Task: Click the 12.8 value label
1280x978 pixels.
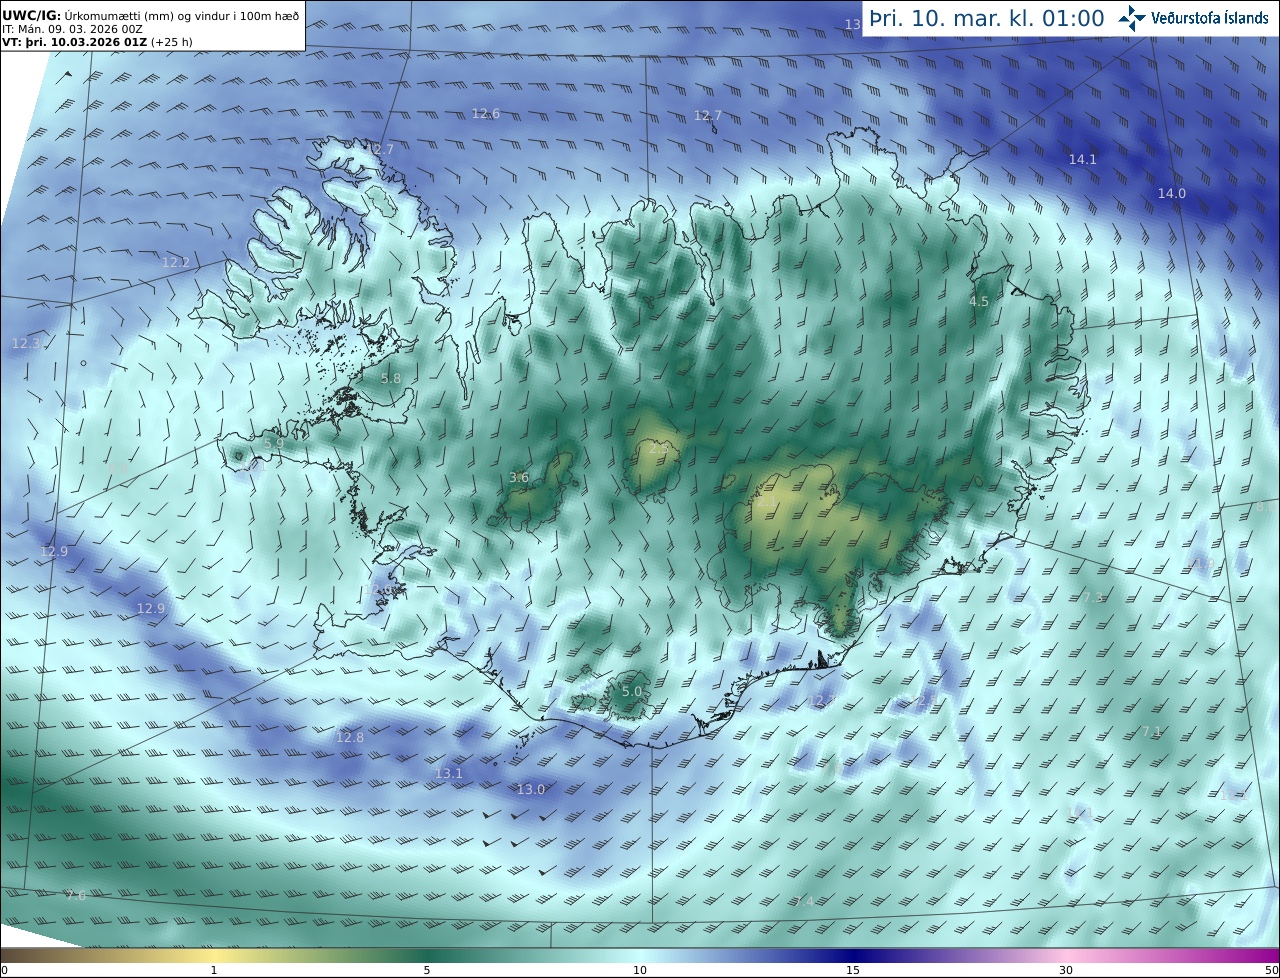Action: click(x=351, y=738)
